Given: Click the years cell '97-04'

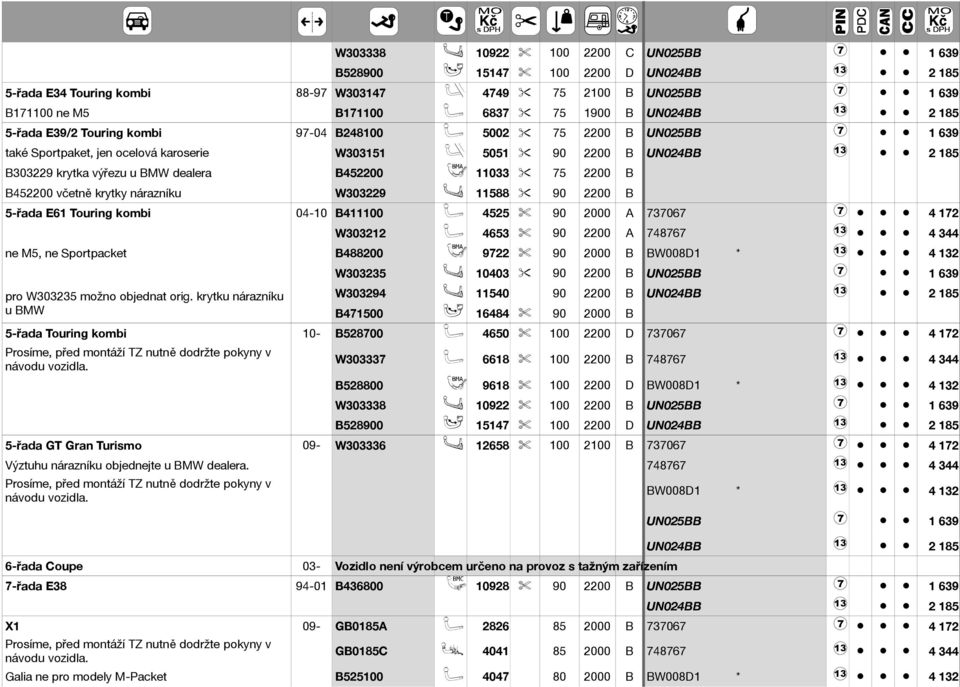Looking at the screenshot, I should (x=311, y=133).
